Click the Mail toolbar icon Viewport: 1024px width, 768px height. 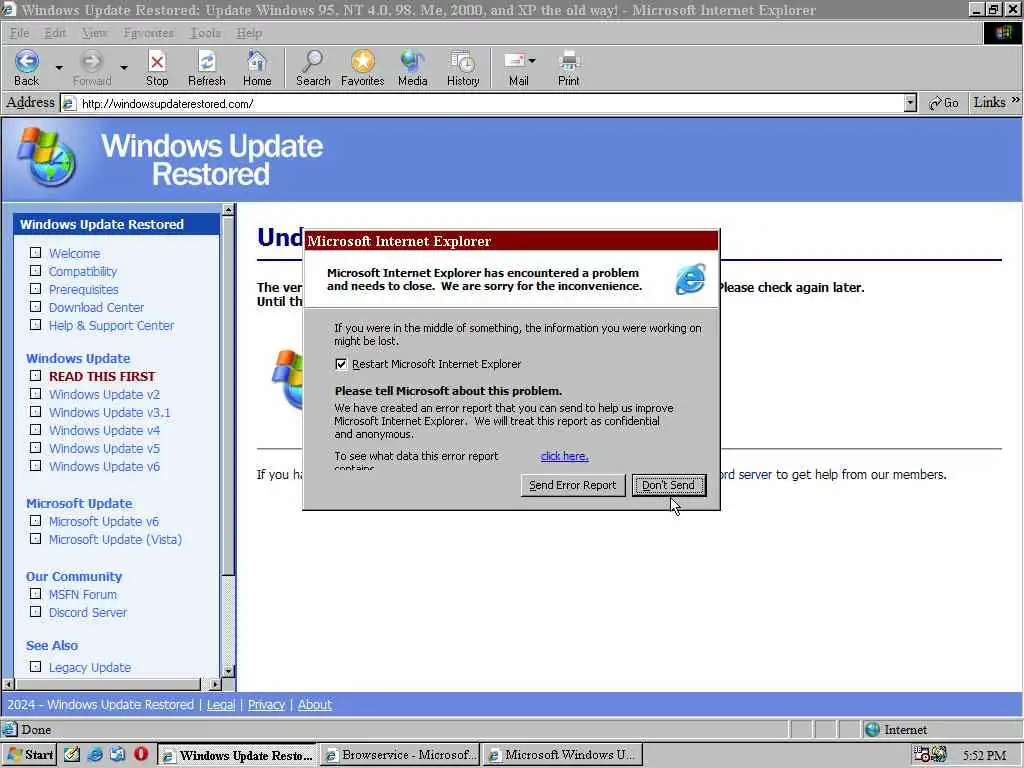(515, 67)
